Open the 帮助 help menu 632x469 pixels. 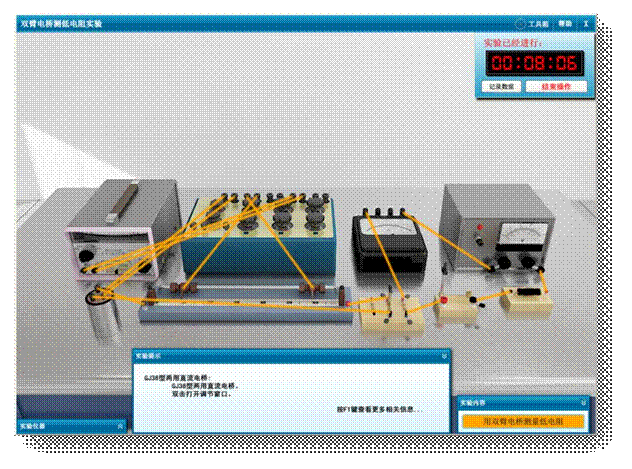pos(565,23)
